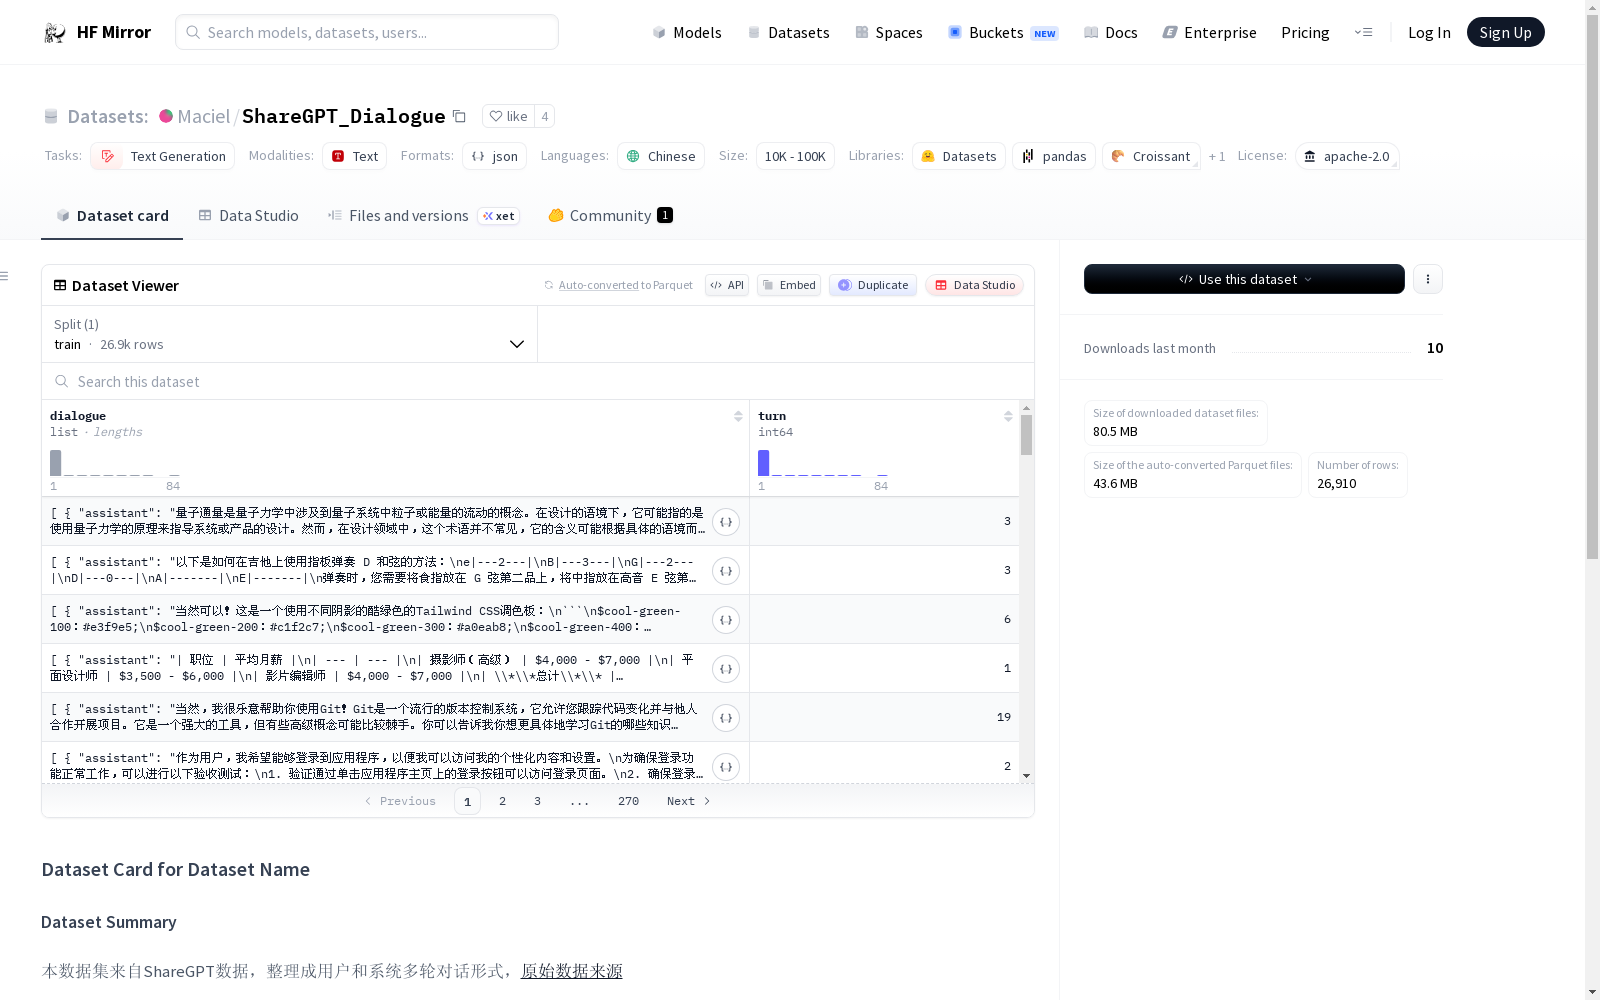Open the Croissant library tag

[x=1150, y=156]
